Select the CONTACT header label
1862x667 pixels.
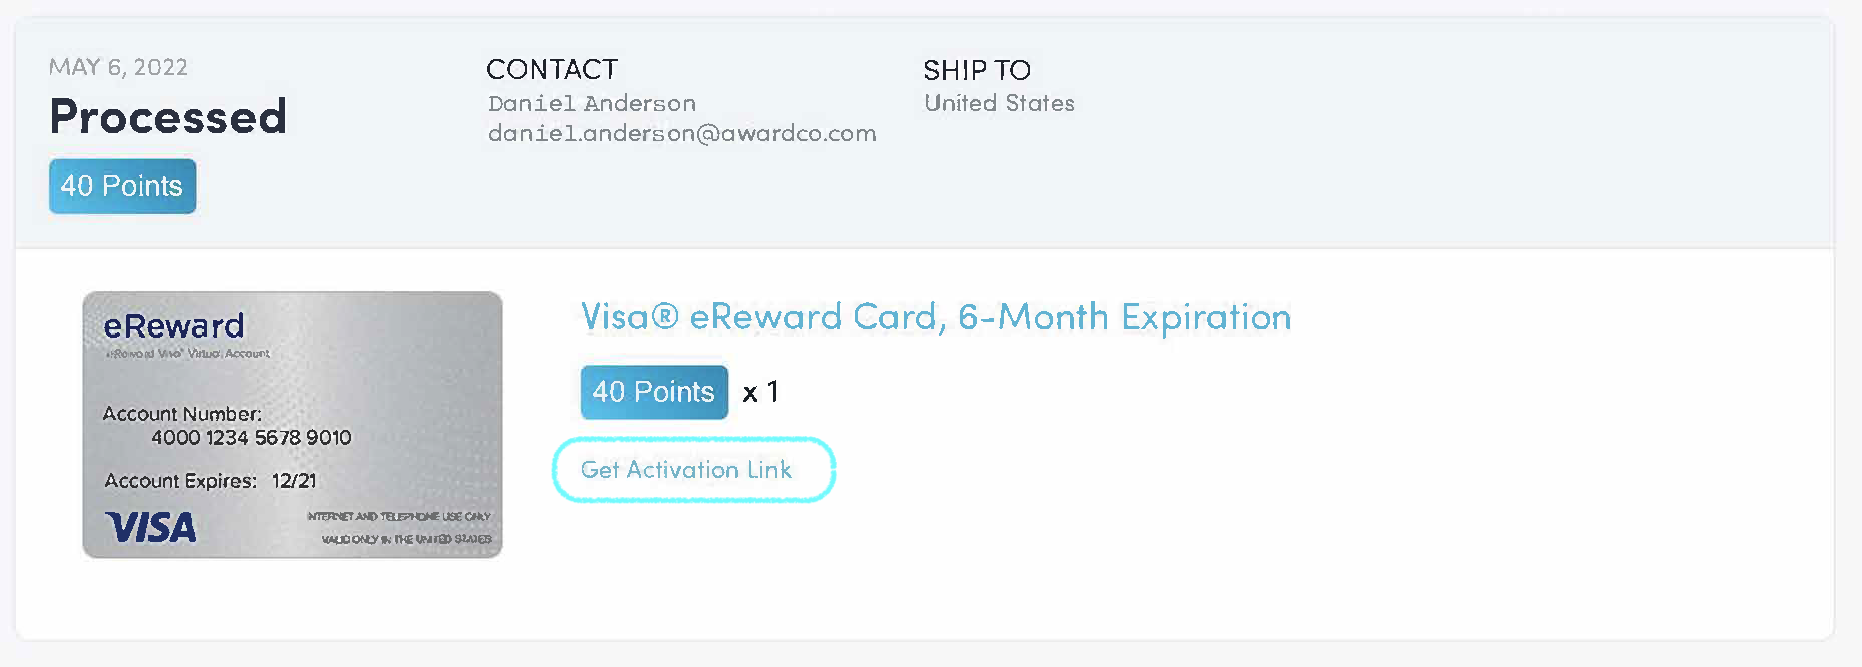point(552,70)
